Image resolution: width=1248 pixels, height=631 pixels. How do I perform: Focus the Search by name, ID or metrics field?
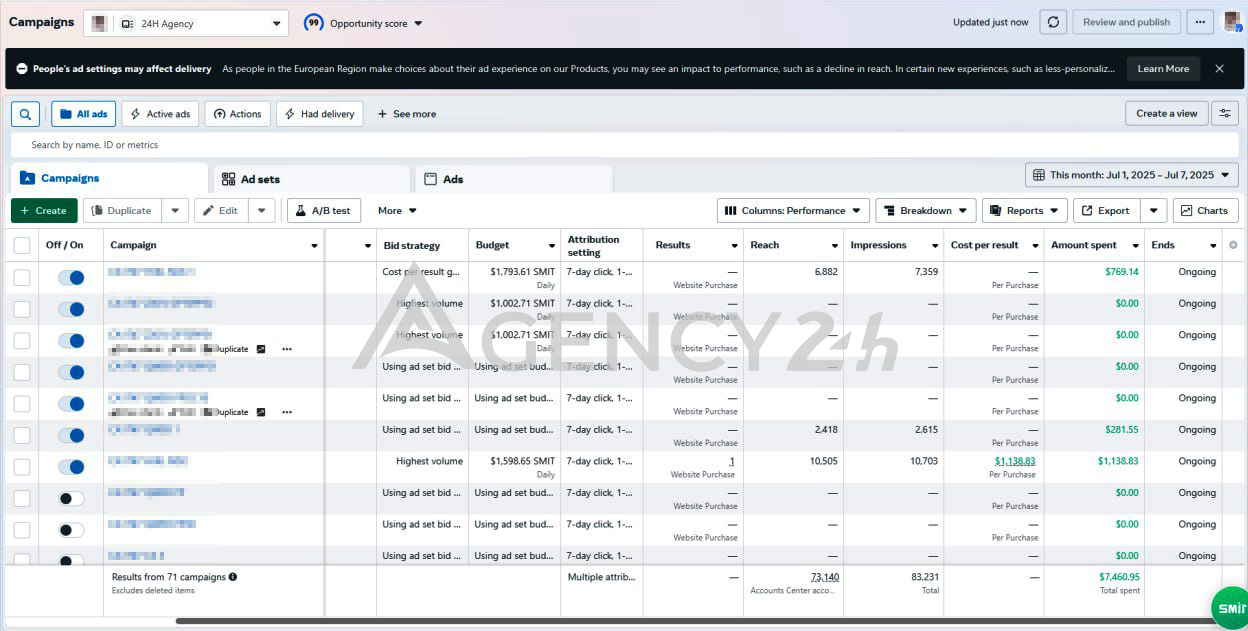coord(624,145)
